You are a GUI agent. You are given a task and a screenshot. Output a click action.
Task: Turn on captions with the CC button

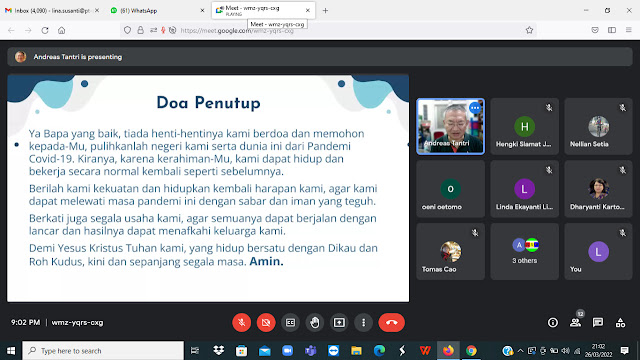(290, 322)
